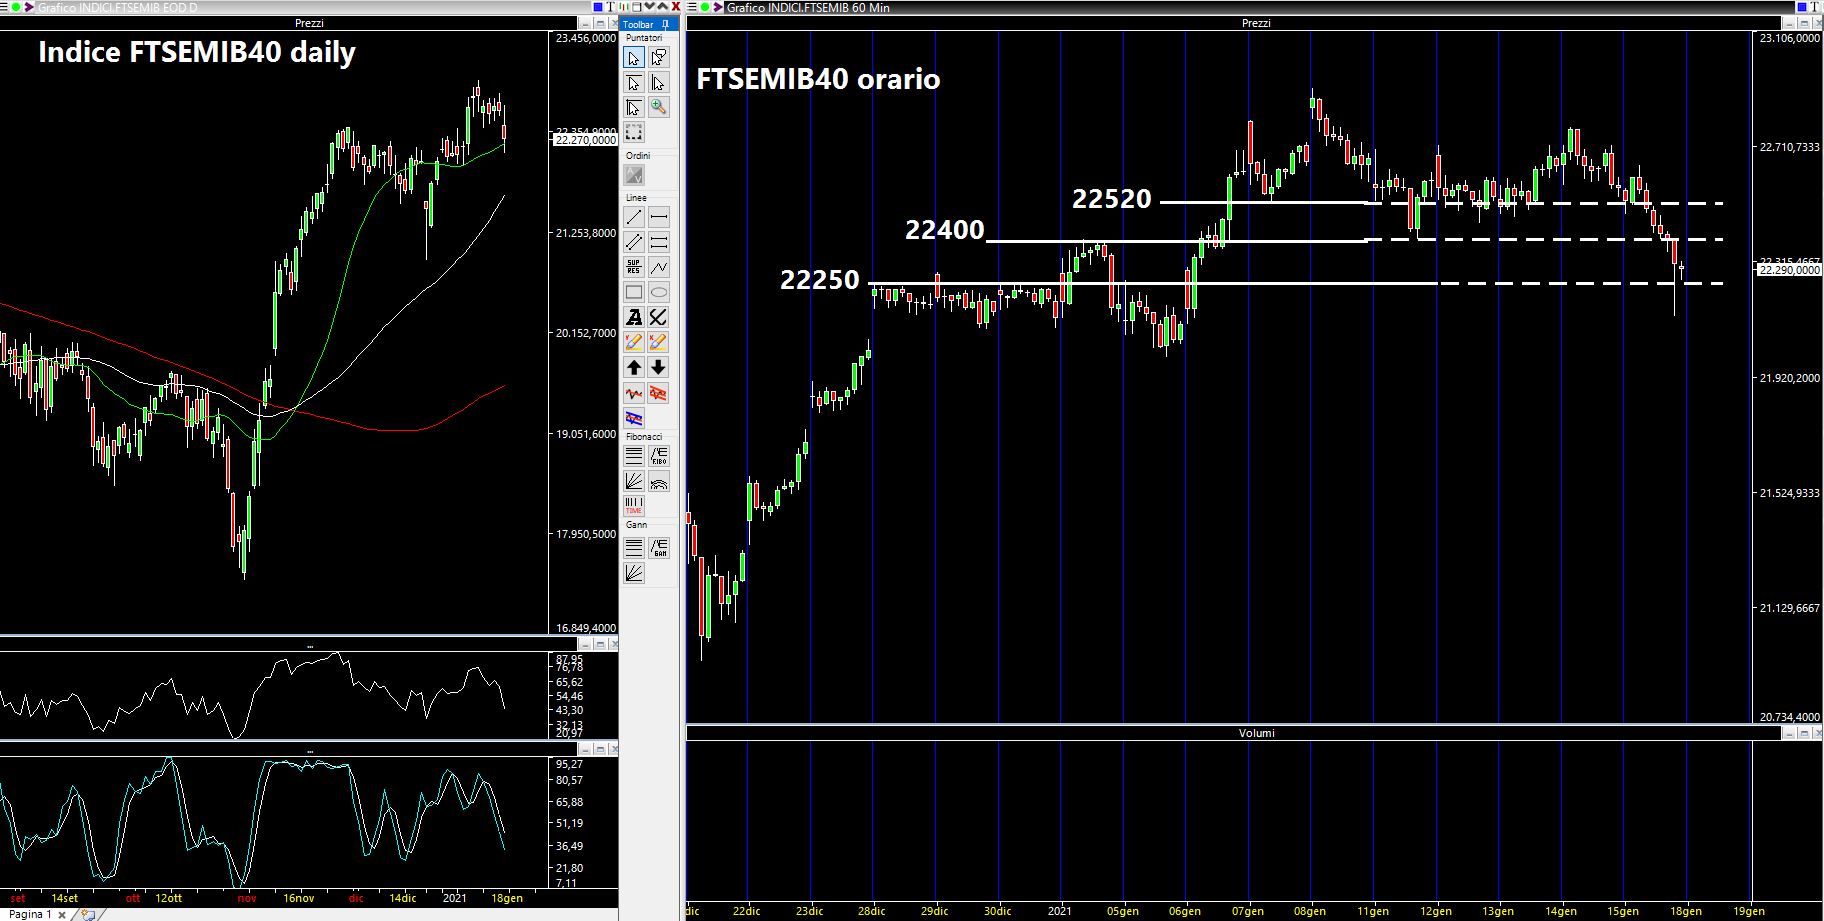Image resolution: width=1824 pixels, height=921 pixels.
Task: Select the arrow pointer tool in Puntatori
Action: [x=634, y=58]
